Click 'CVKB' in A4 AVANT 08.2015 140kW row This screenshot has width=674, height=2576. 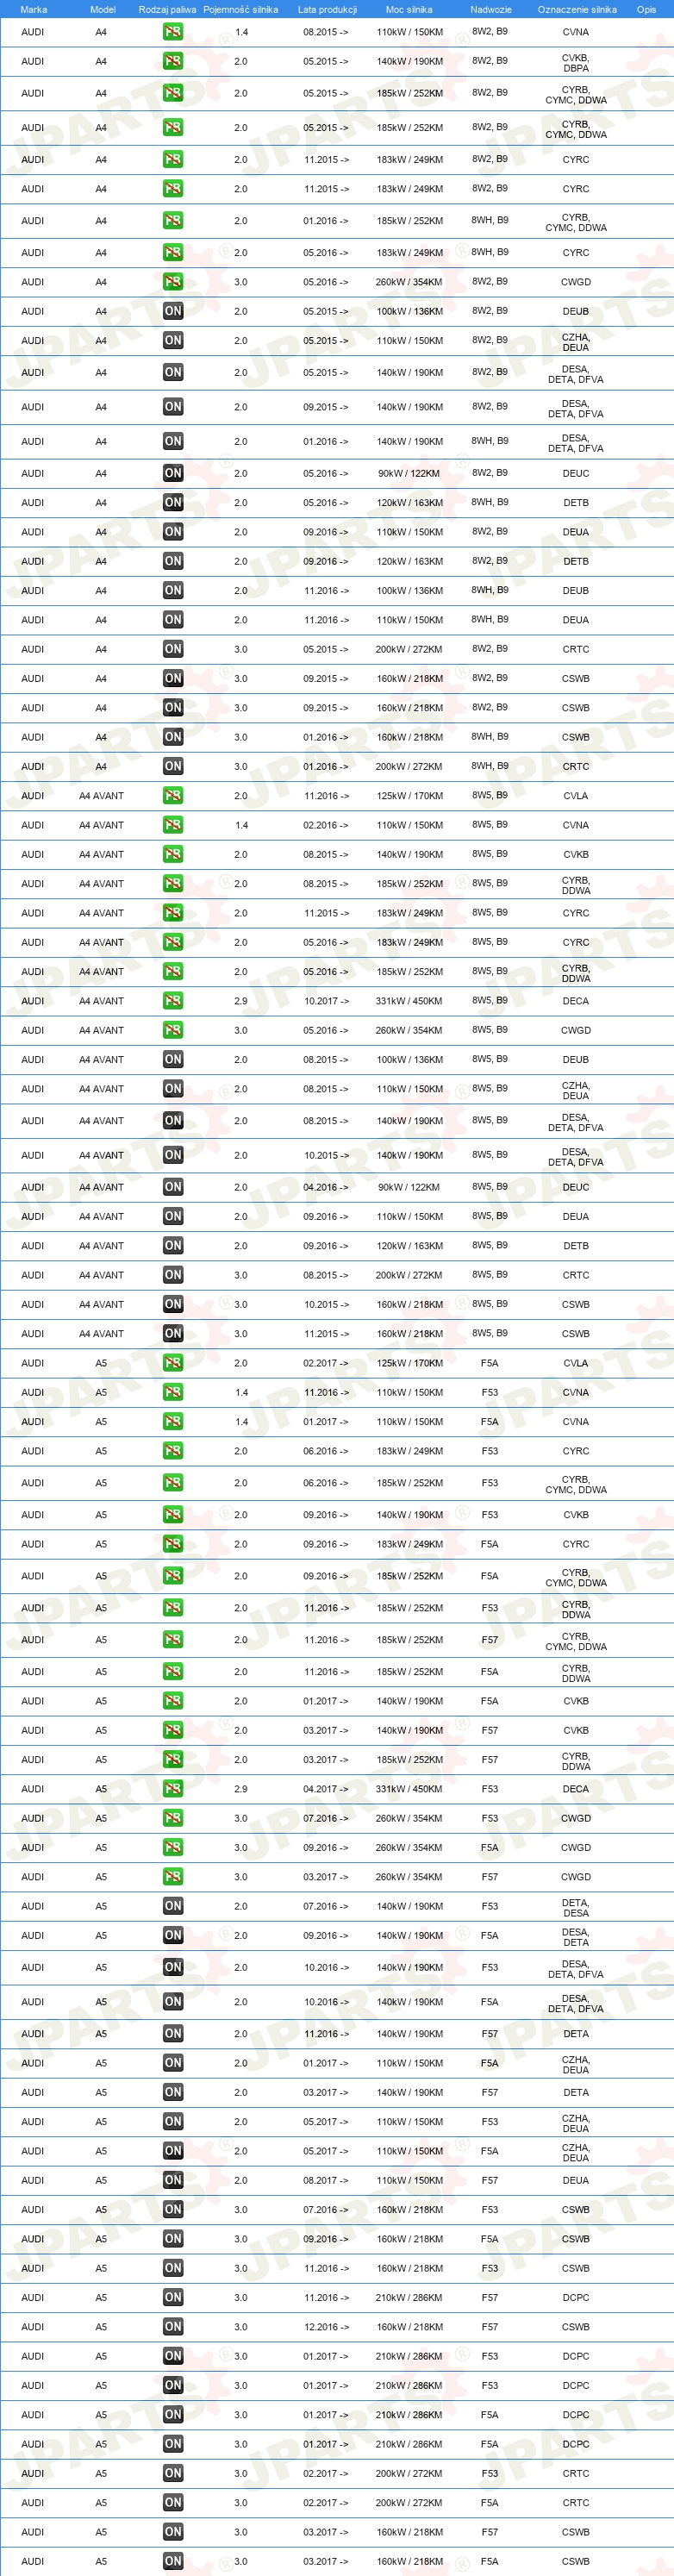tap(576, 854)
